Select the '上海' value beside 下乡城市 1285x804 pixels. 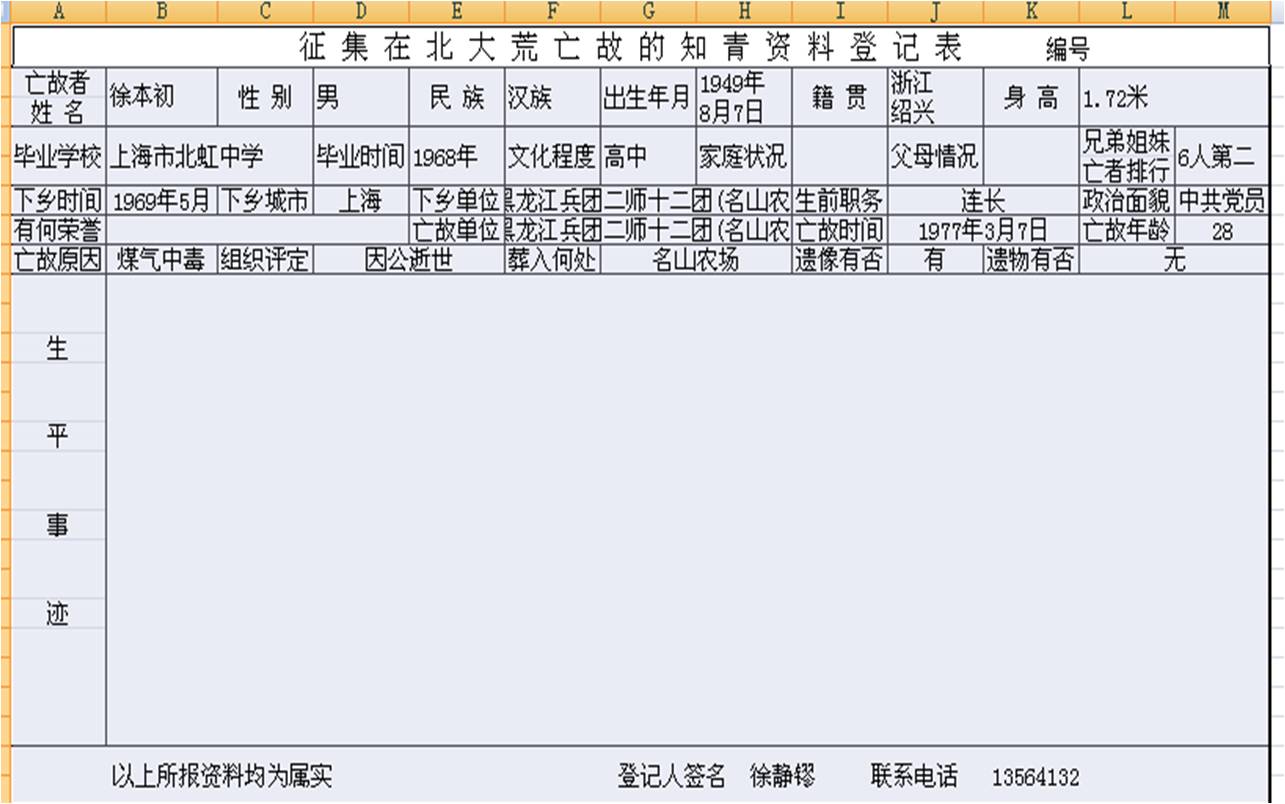tap(361, 200)
